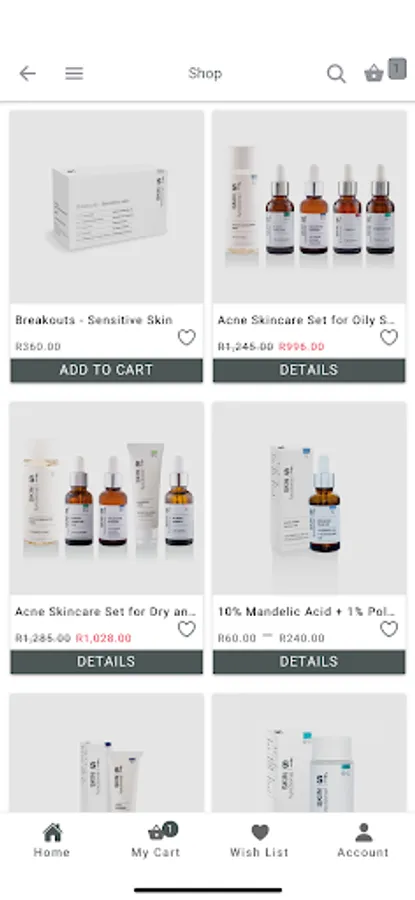View details of Acne Skincare Set Dry
The height and width of the screenshot is (900, 415).
(106, 662)
